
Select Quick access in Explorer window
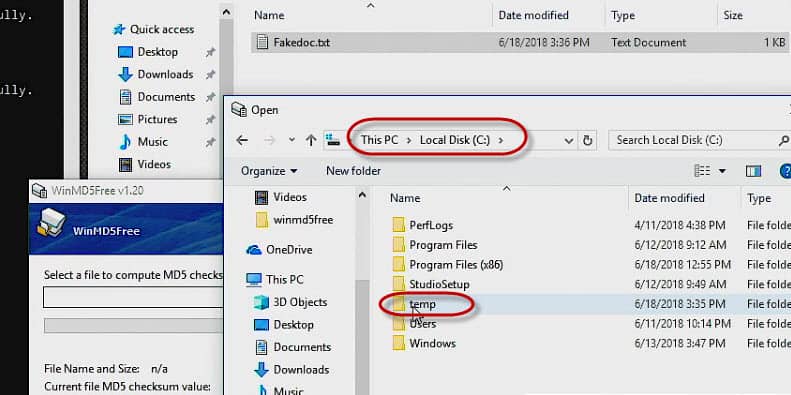pyautogui.click(x=161, y=29)
